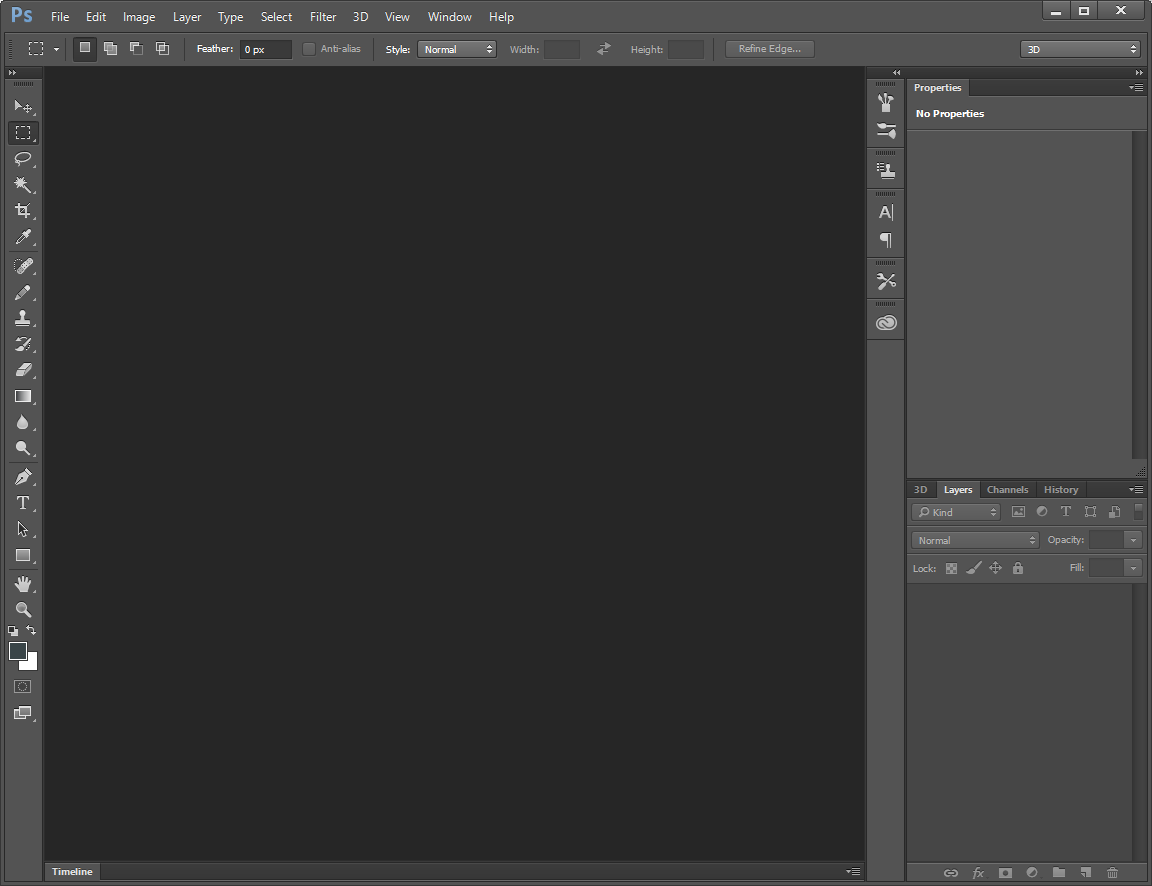Screen dimensions: 1152x886
Task: Choose Intersect with selection mode
Action: tap(162, 48)
